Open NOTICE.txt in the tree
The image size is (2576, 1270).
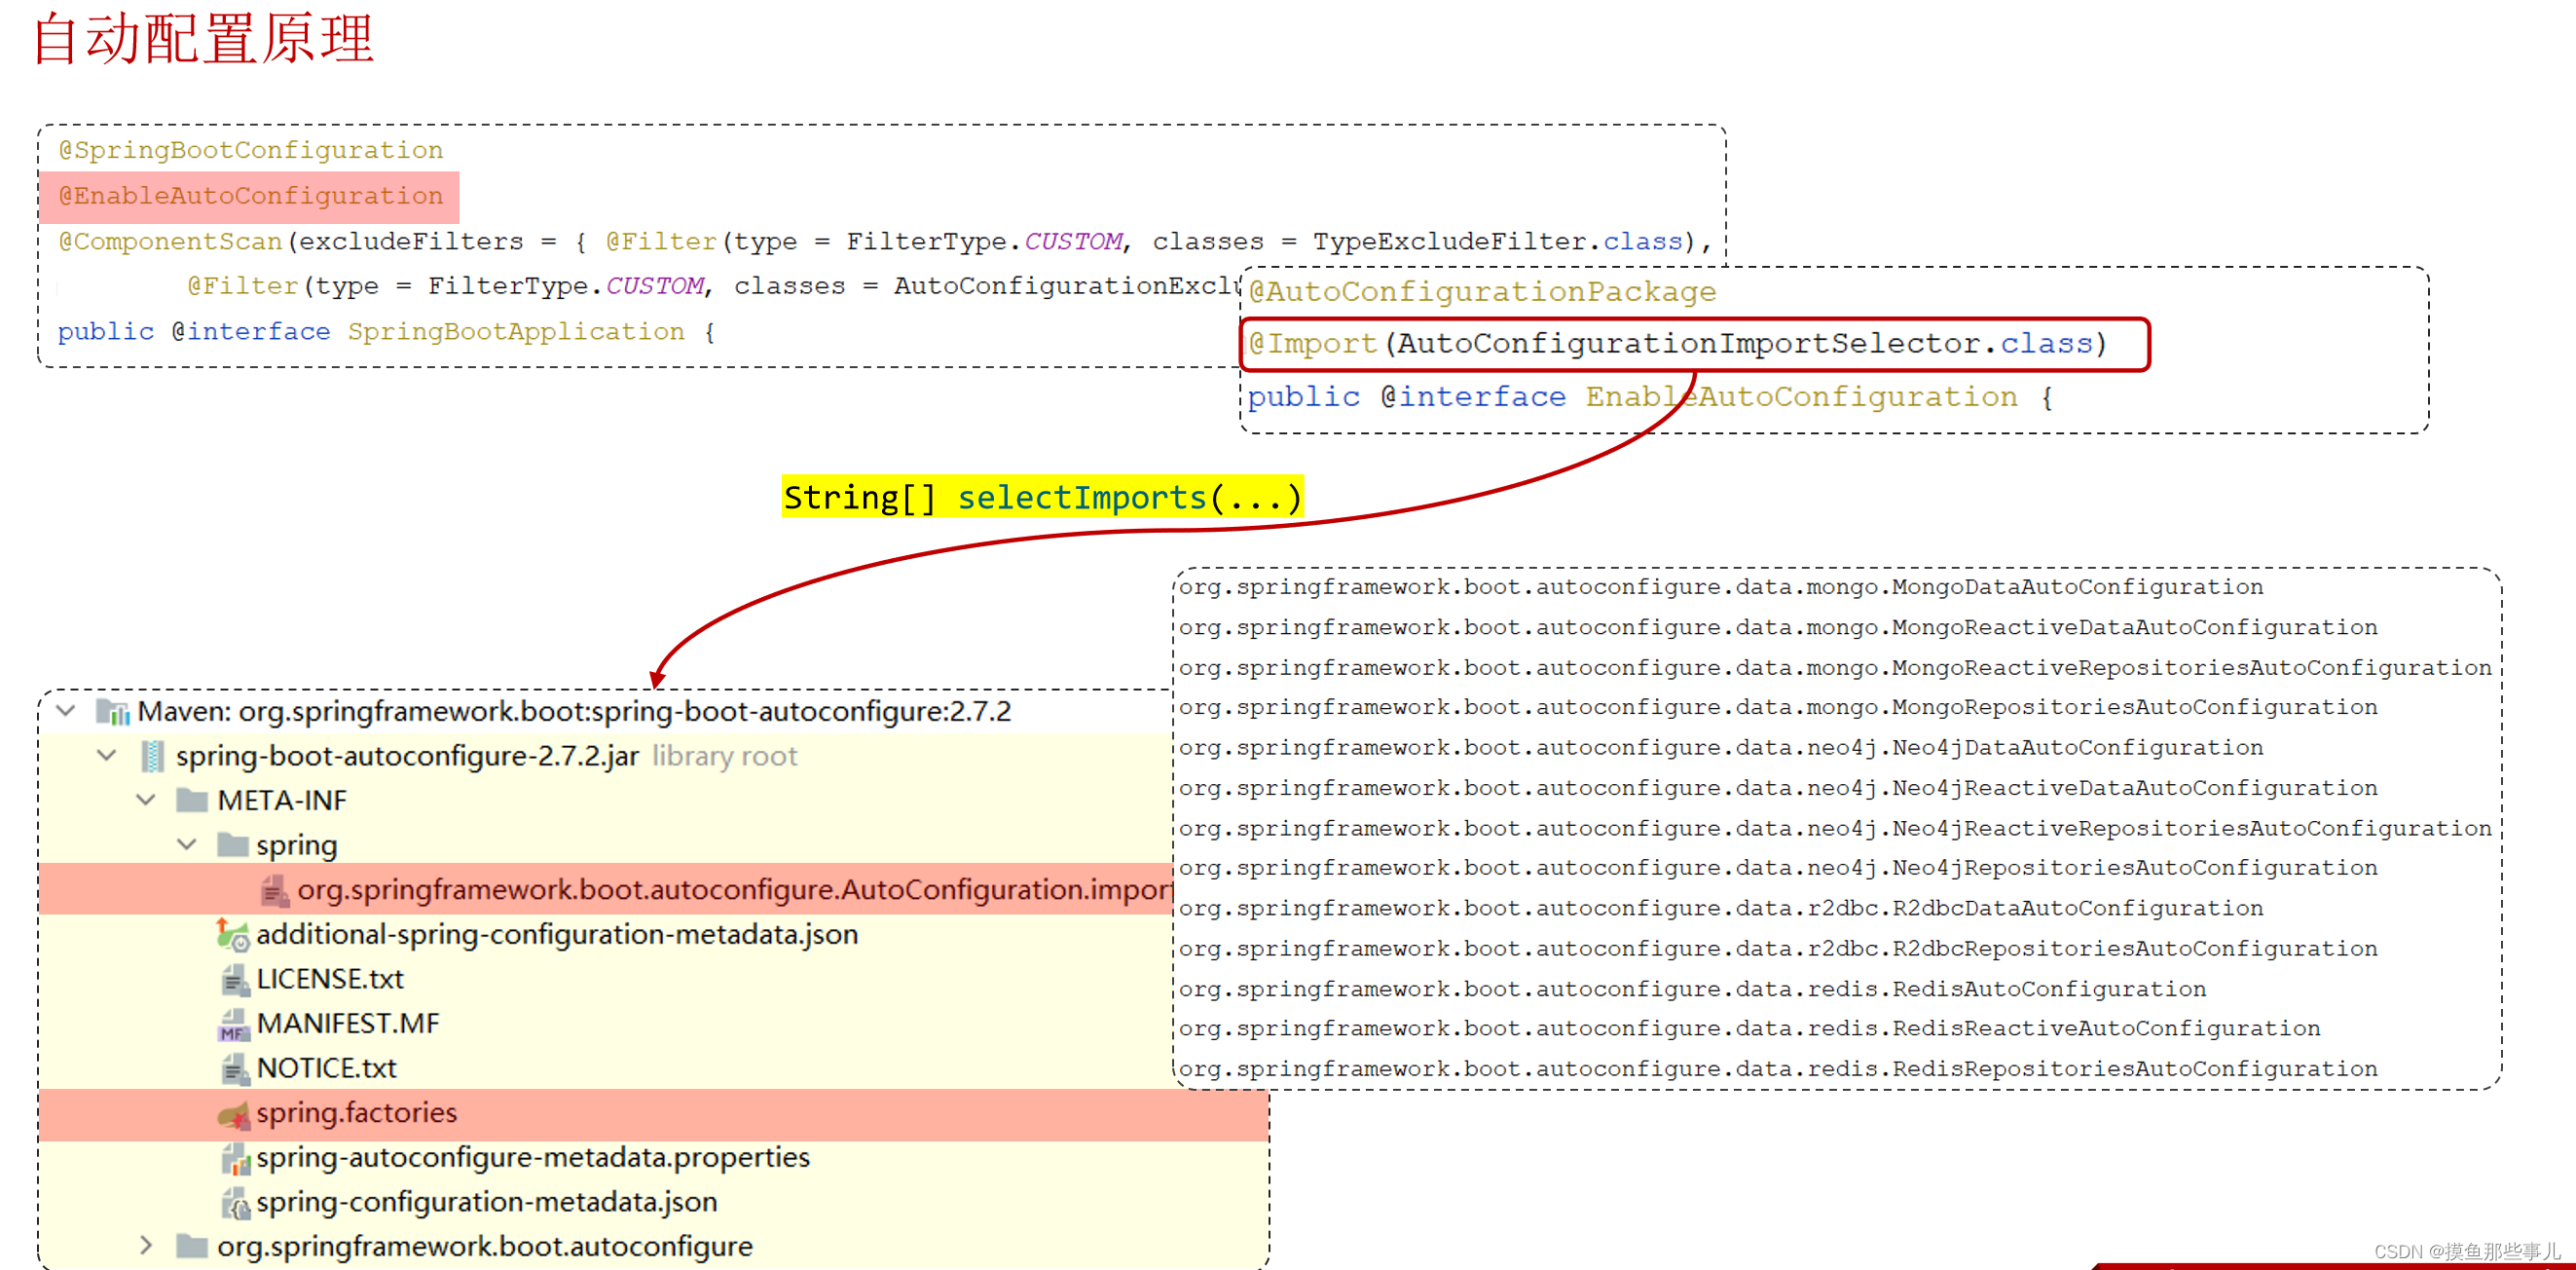(x=327, y=1068)
